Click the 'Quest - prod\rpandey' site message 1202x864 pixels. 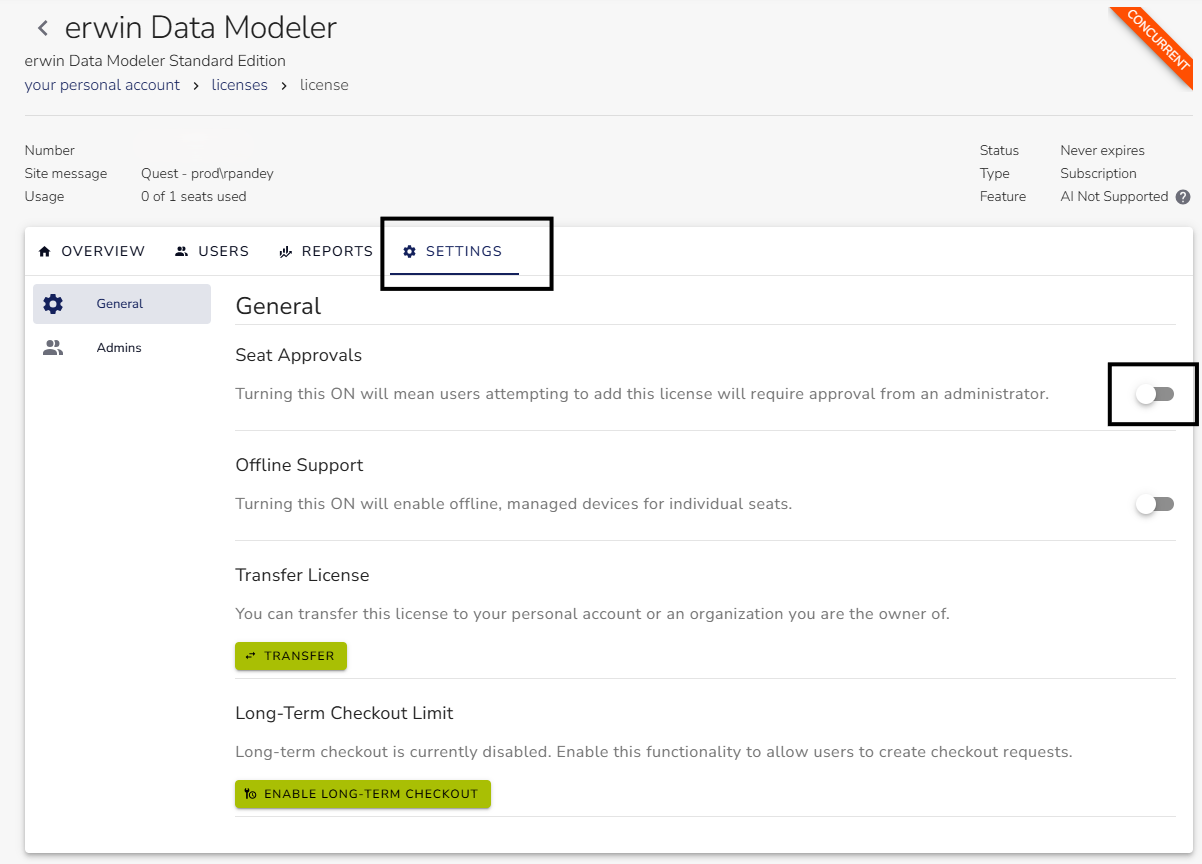tap(207, 174)
